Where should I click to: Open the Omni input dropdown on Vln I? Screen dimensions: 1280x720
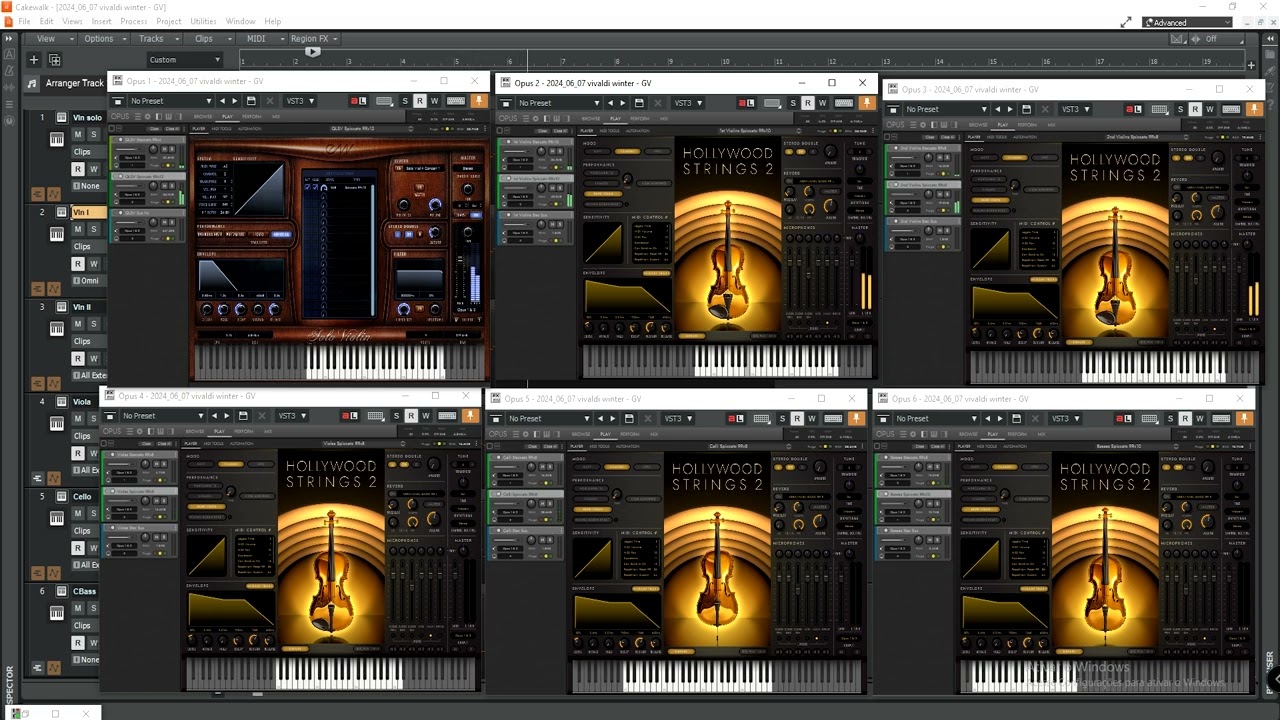(90, 281)
